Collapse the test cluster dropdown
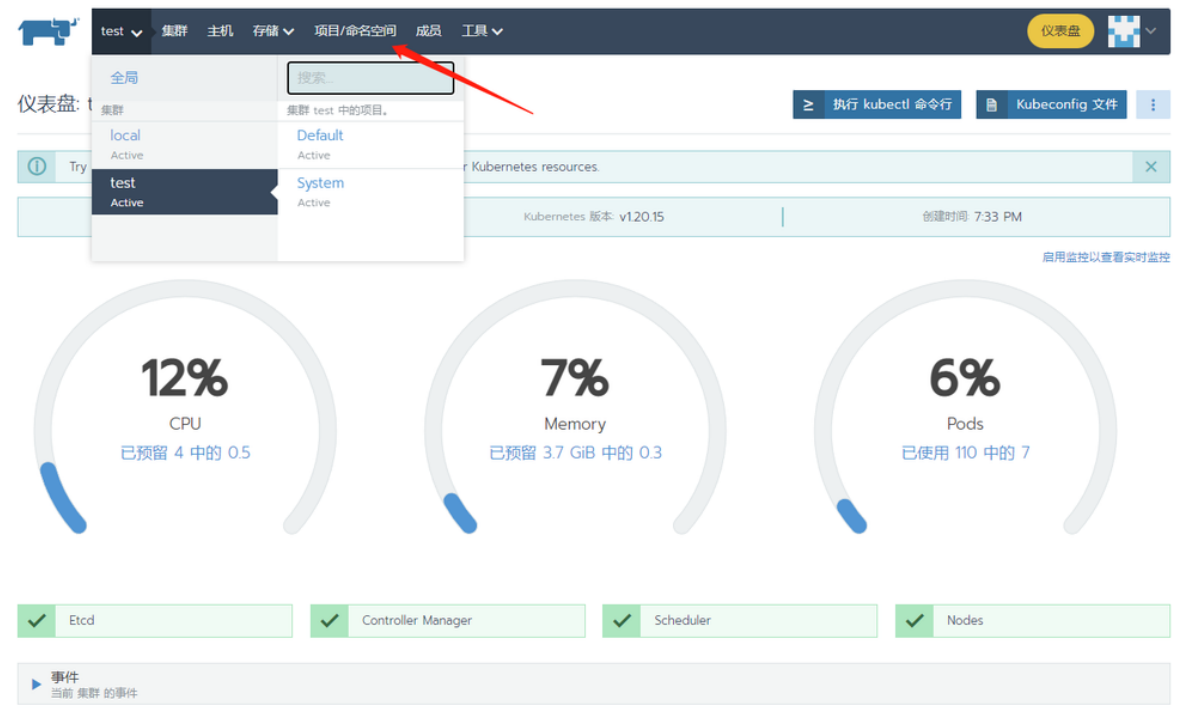1181x727 pixels. 121,31
